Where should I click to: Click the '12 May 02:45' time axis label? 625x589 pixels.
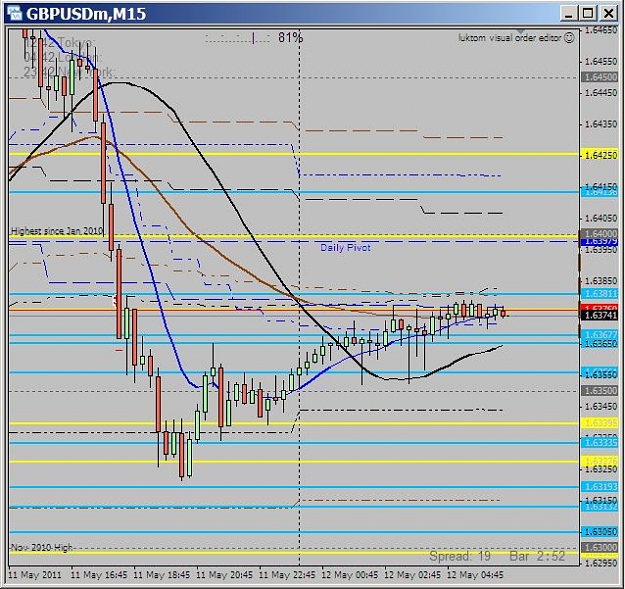click(413, 575)
